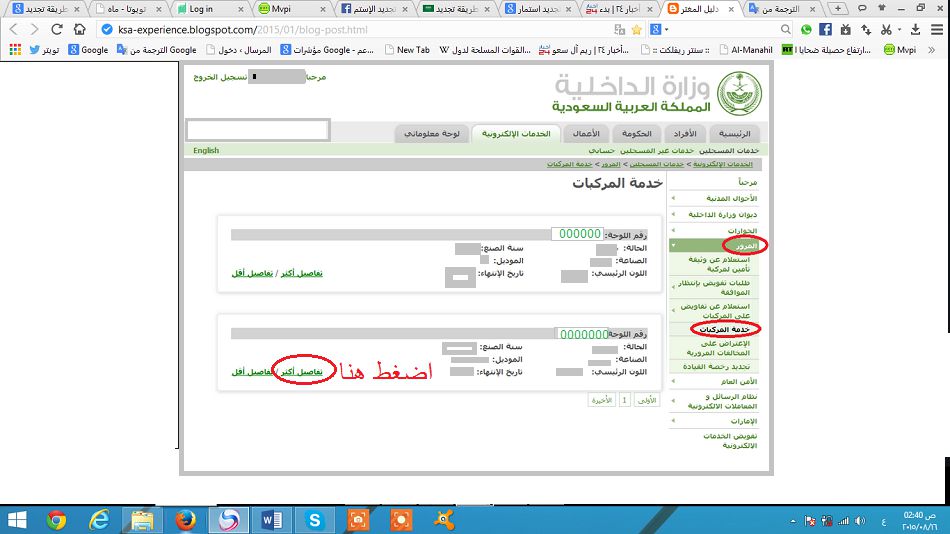This screenshot has width=950, height=534.
Task: Expand the الأمن العام sidebar section
Action: point(738,381)
